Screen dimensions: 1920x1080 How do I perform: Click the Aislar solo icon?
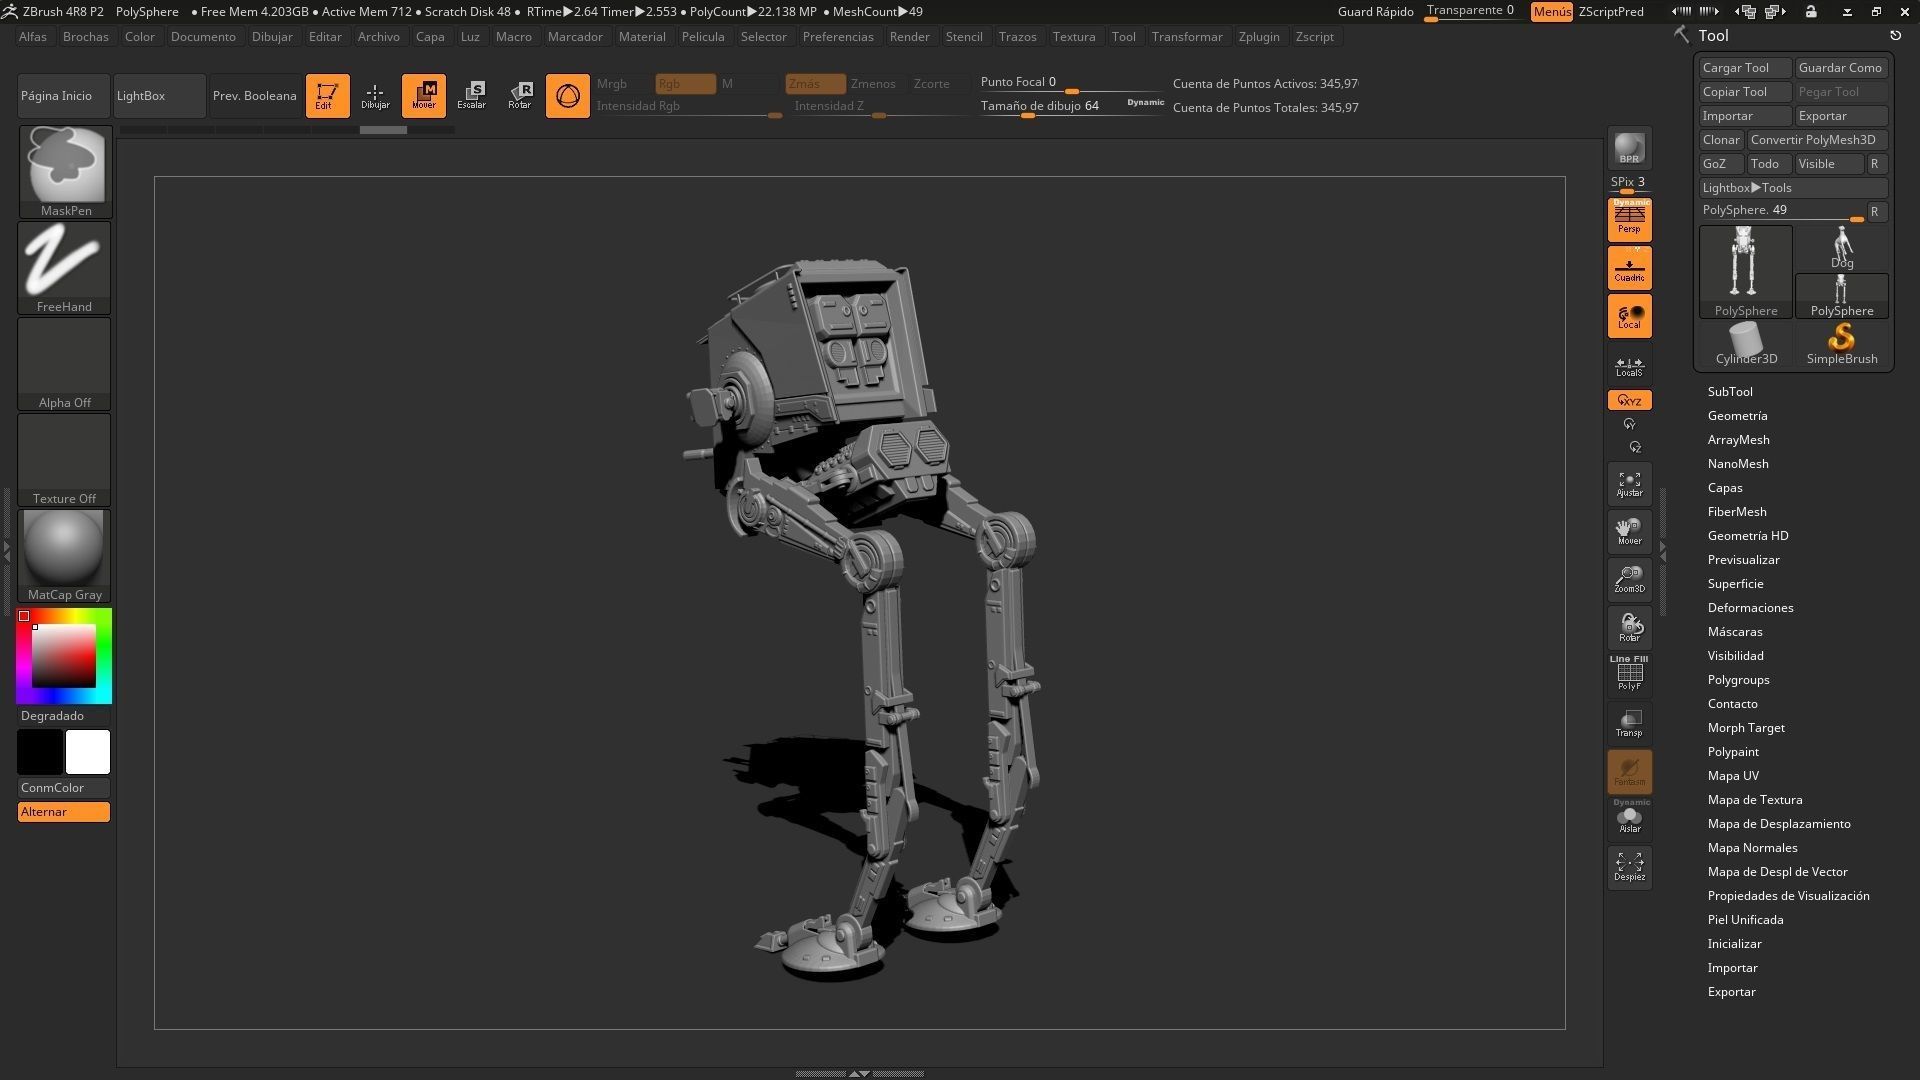(1629, 818)
